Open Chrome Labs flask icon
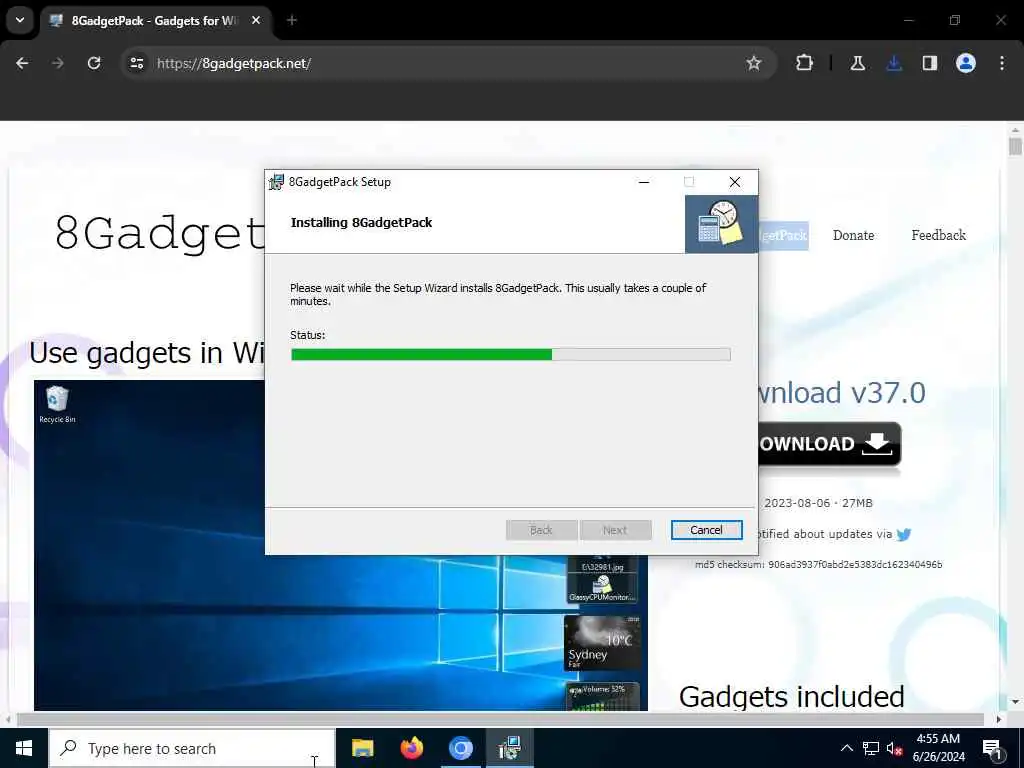 point(857,63)
